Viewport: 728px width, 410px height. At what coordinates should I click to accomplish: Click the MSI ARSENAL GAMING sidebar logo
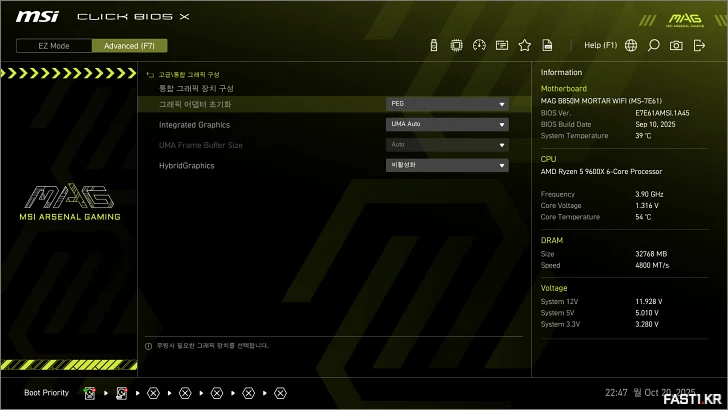(x=70, y=202)
